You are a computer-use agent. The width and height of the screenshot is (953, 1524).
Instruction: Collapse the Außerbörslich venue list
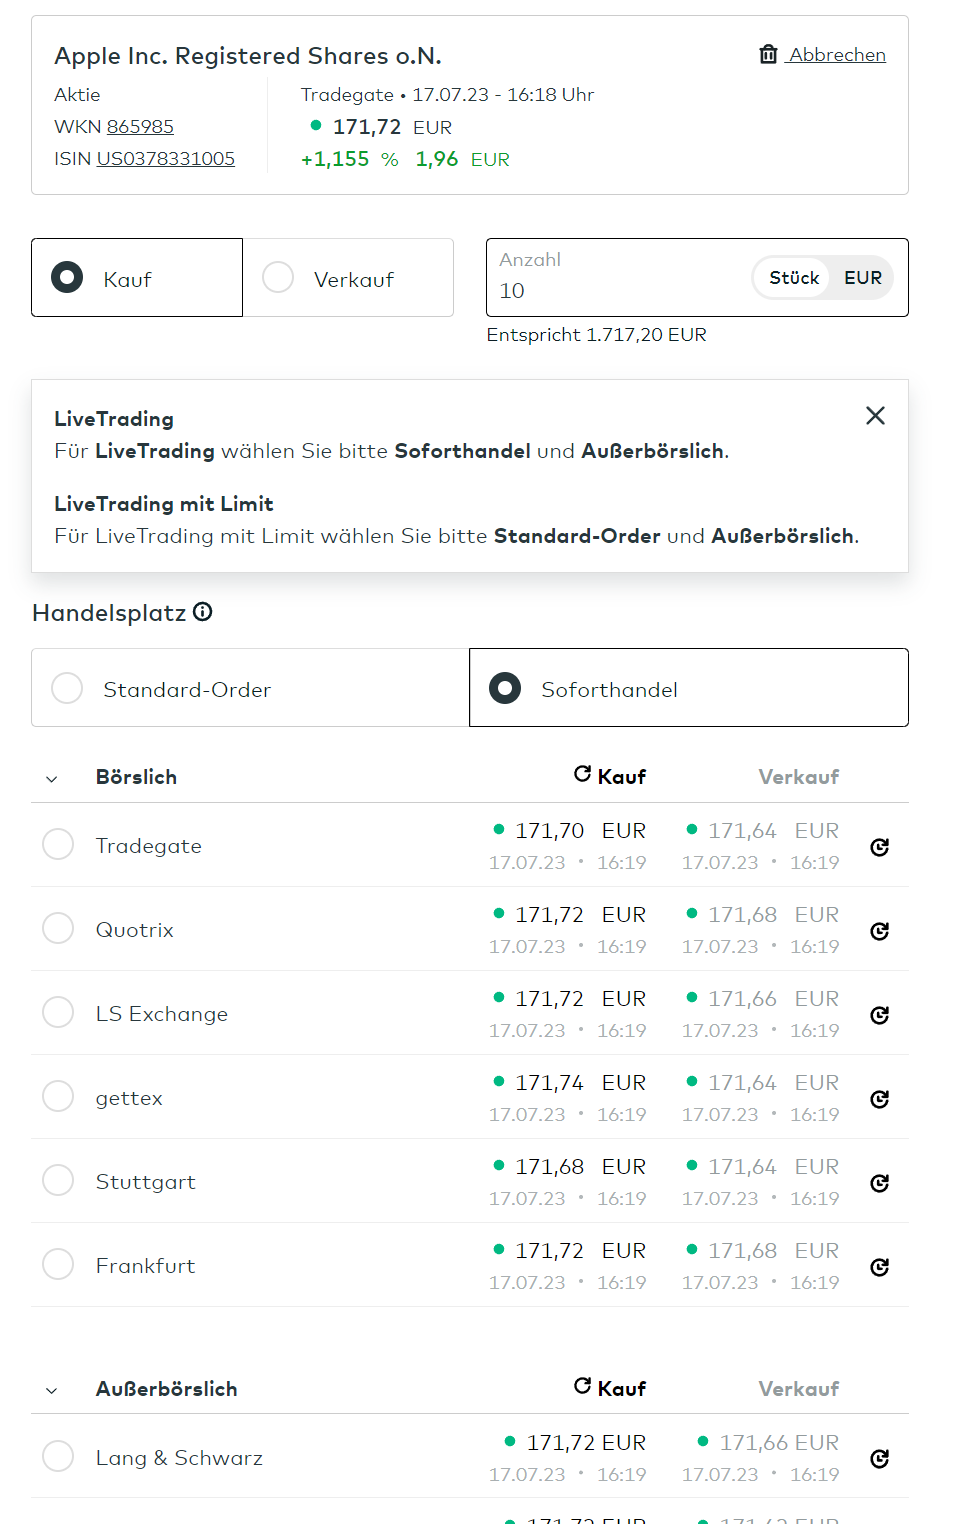tap(52, 1391)
